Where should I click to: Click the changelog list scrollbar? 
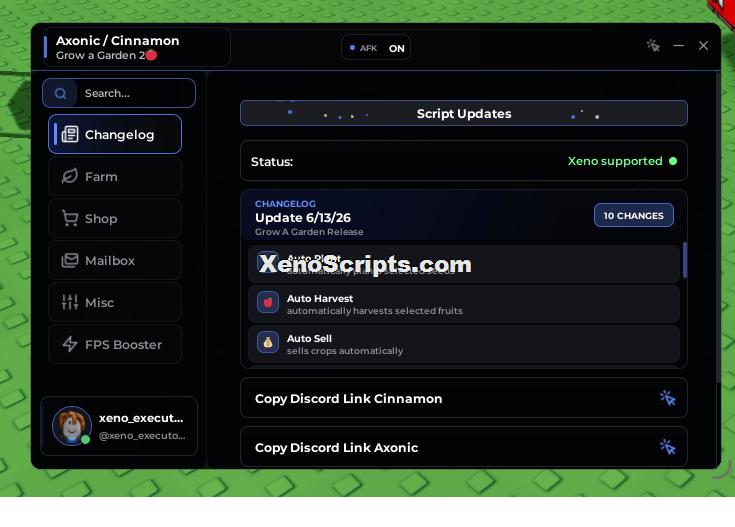coord(685,260)
